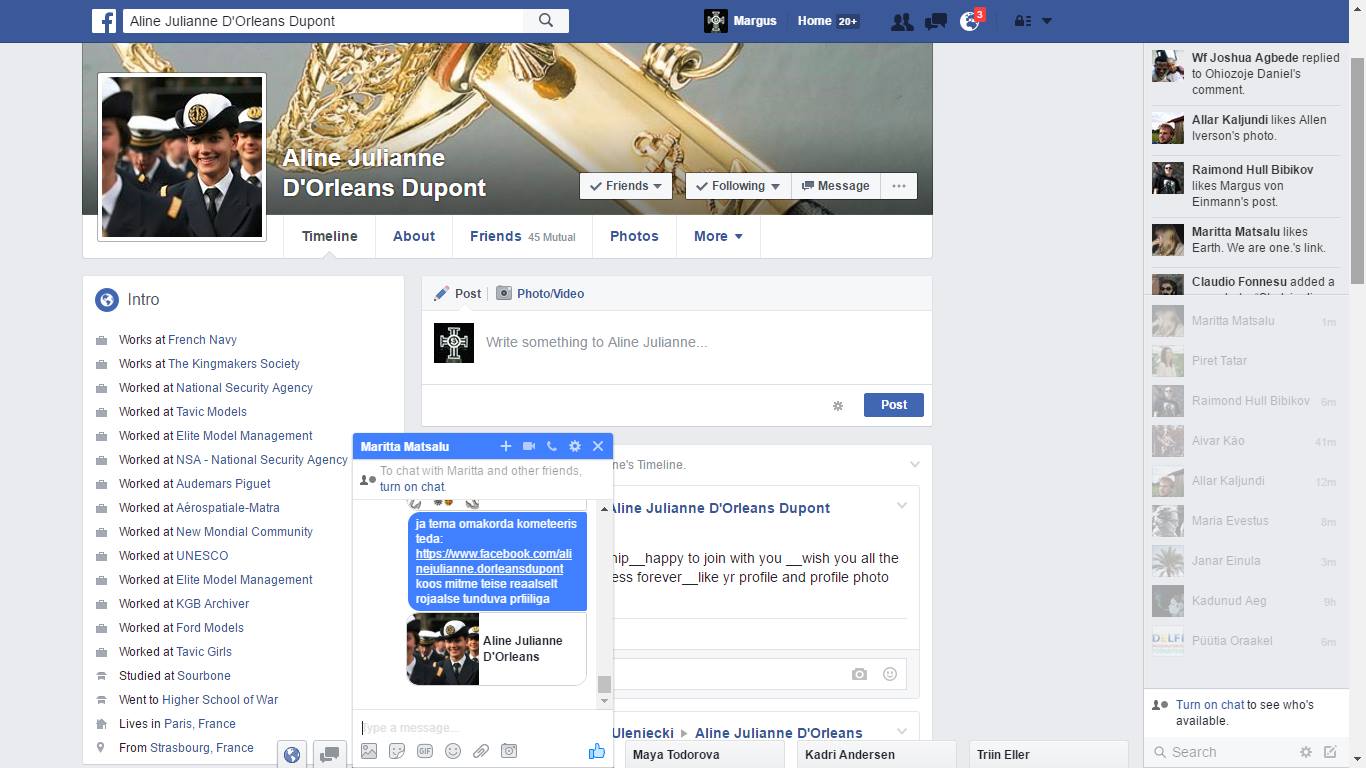Close the Maritta Matsalu chat window

598,446
